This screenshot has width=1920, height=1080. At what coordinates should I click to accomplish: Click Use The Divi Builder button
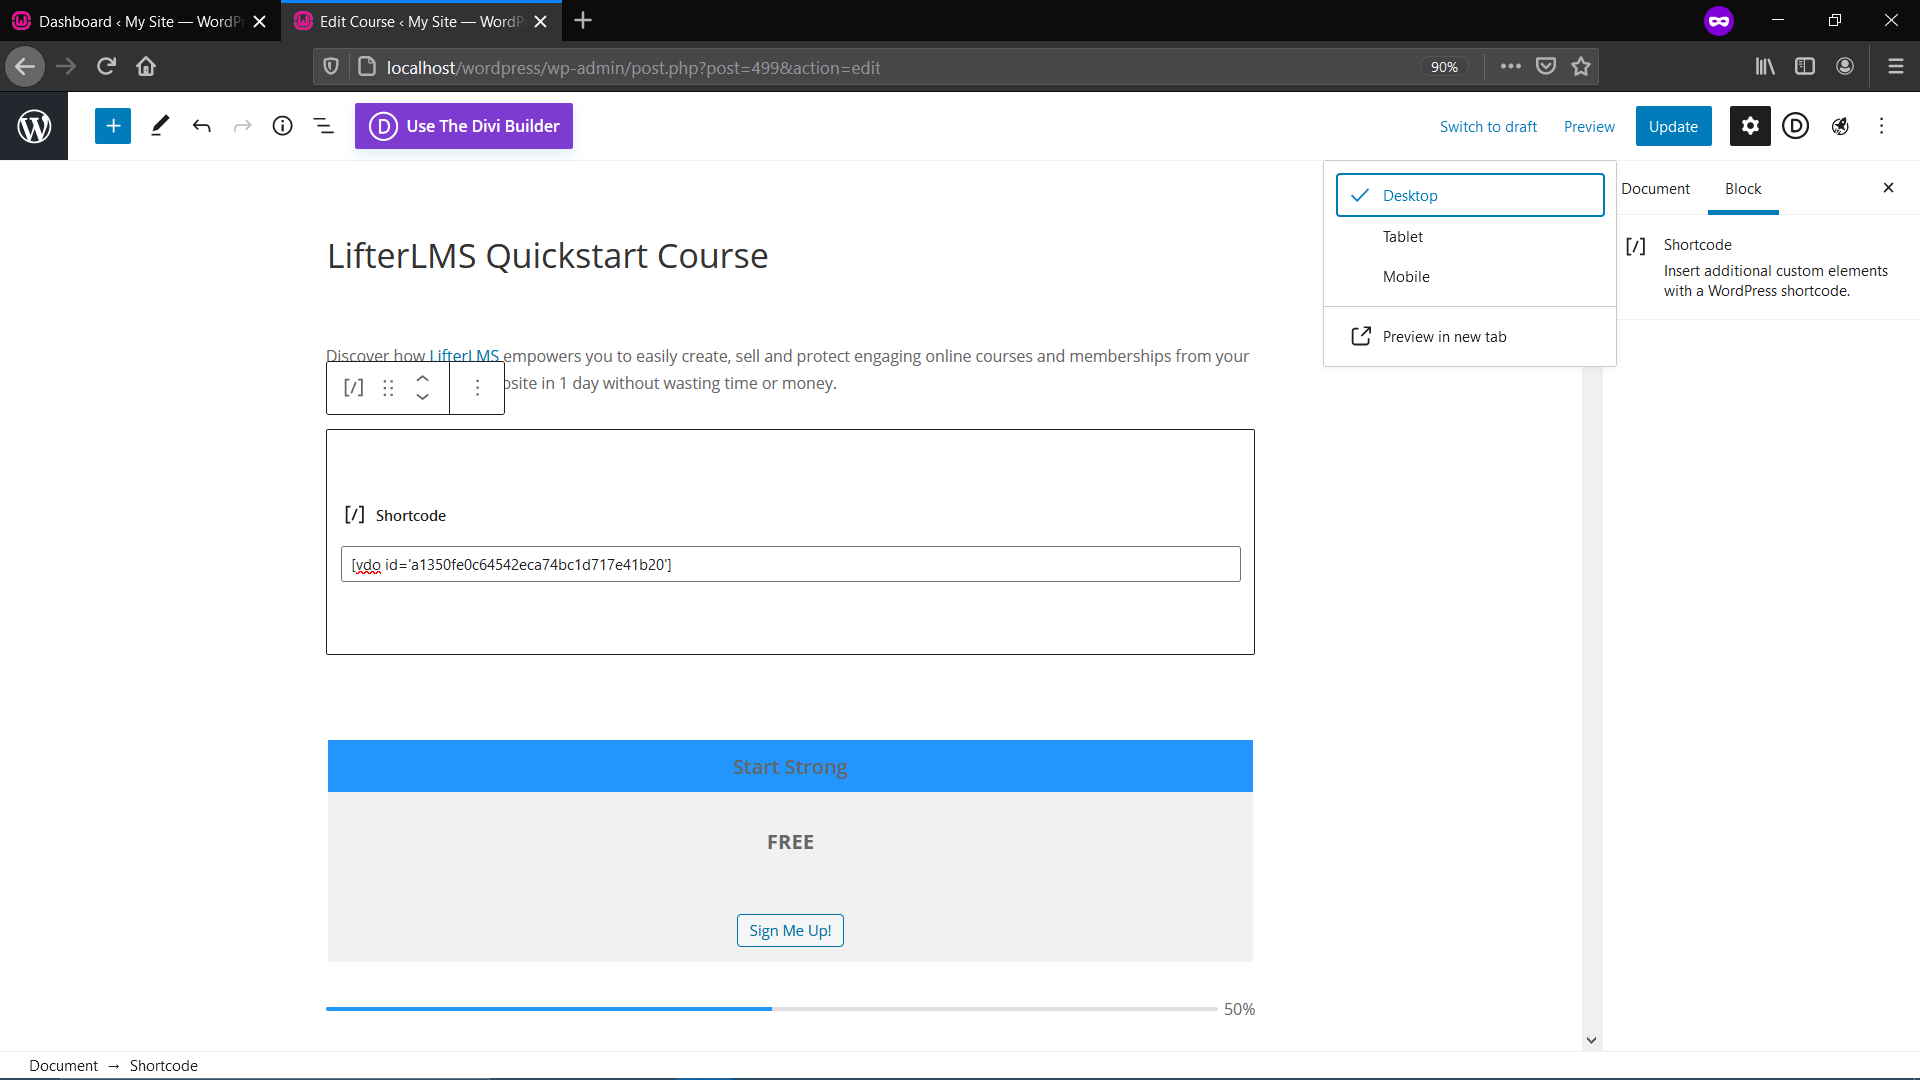tap(464, 126)
